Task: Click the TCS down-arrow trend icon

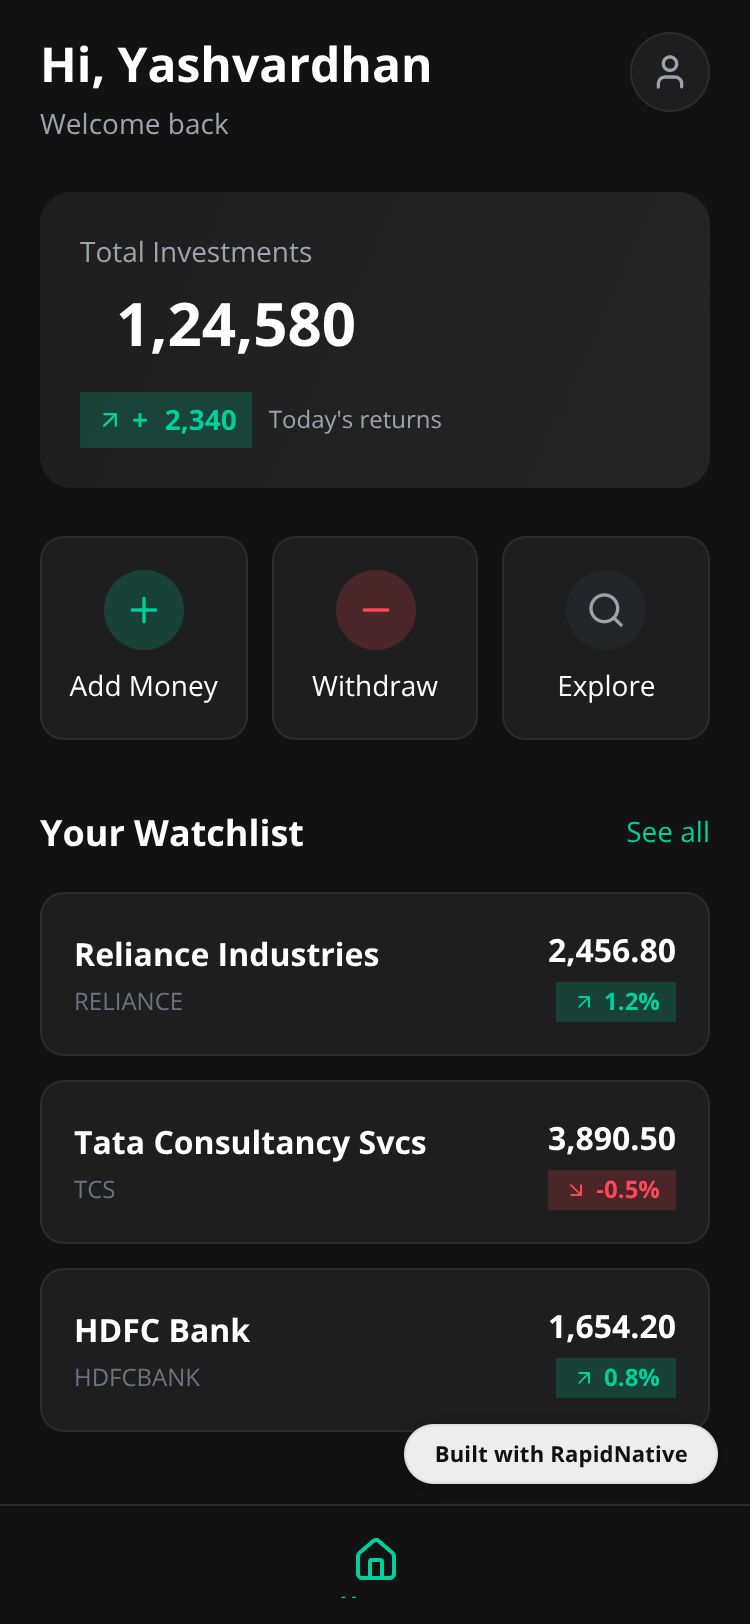Action: coord(576,1190)
